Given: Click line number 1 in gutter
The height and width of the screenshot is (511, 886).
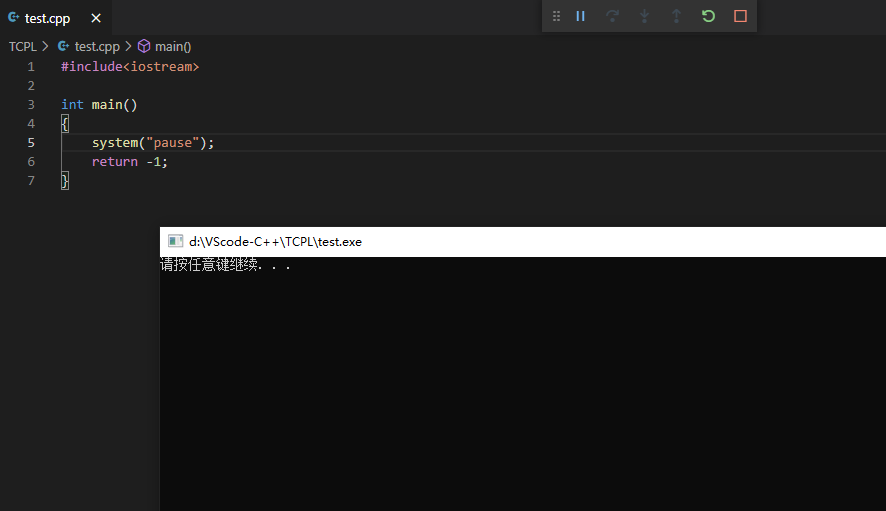Looking at the screenshot, I should click(x=31, y=67).
